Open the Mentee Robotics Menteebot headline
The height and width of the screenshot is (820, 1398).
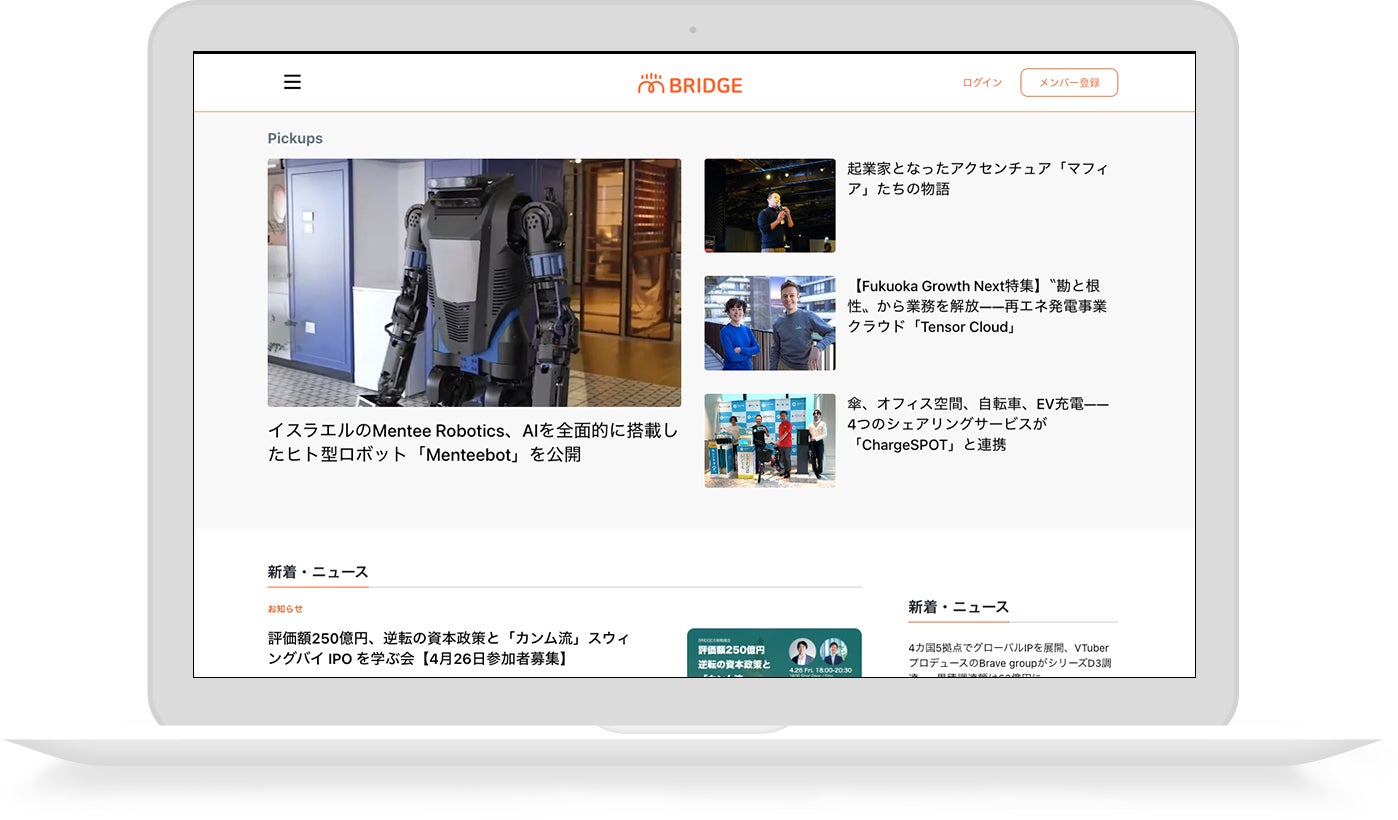point(473,442)
